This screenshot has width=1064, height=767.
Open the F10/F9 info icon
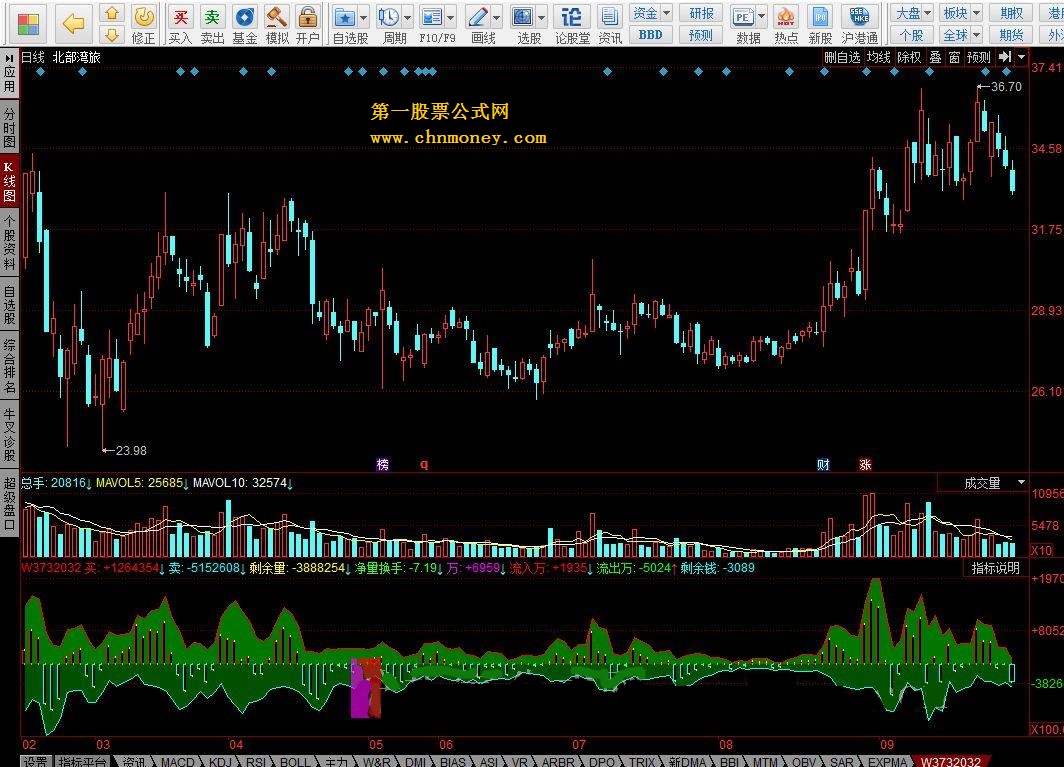[432, 17]
